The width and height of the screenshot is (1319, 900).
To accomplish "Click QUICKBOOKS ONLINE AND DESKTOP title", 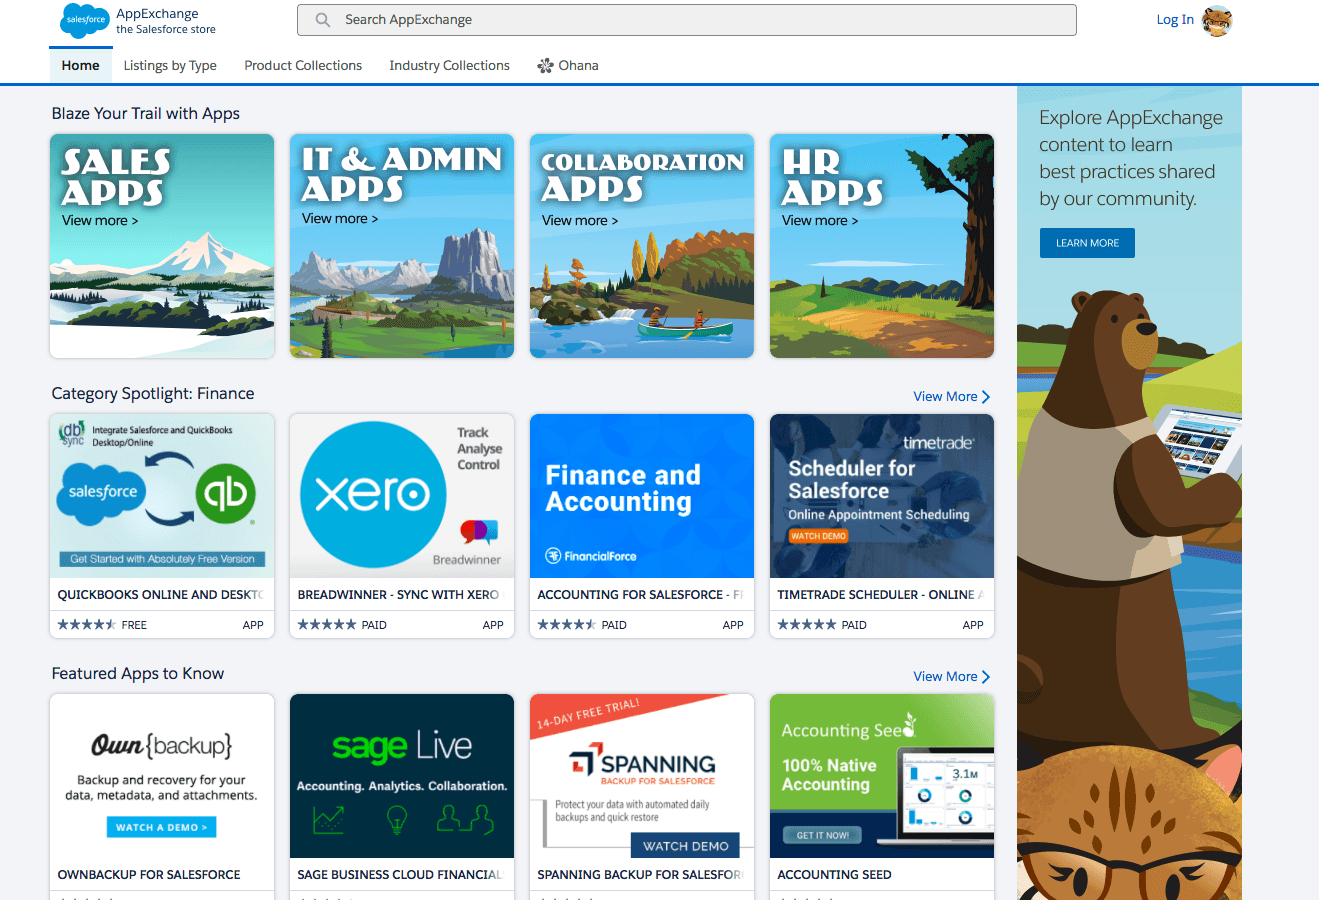I will 161,595.
